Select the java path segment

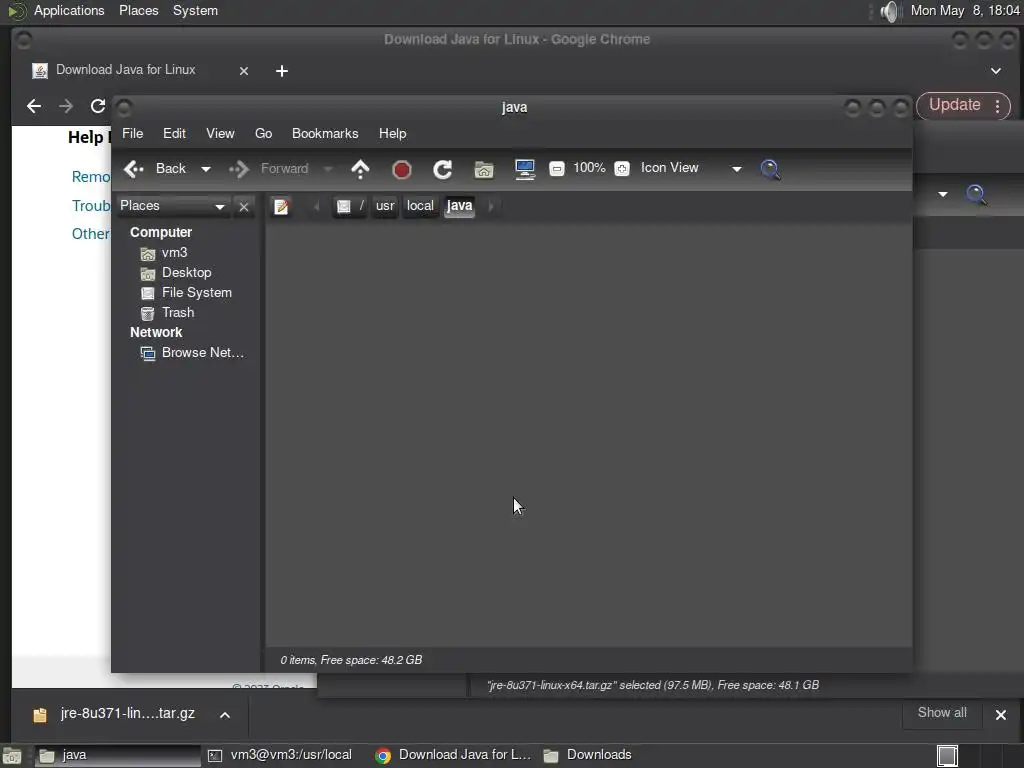[459, 206]
